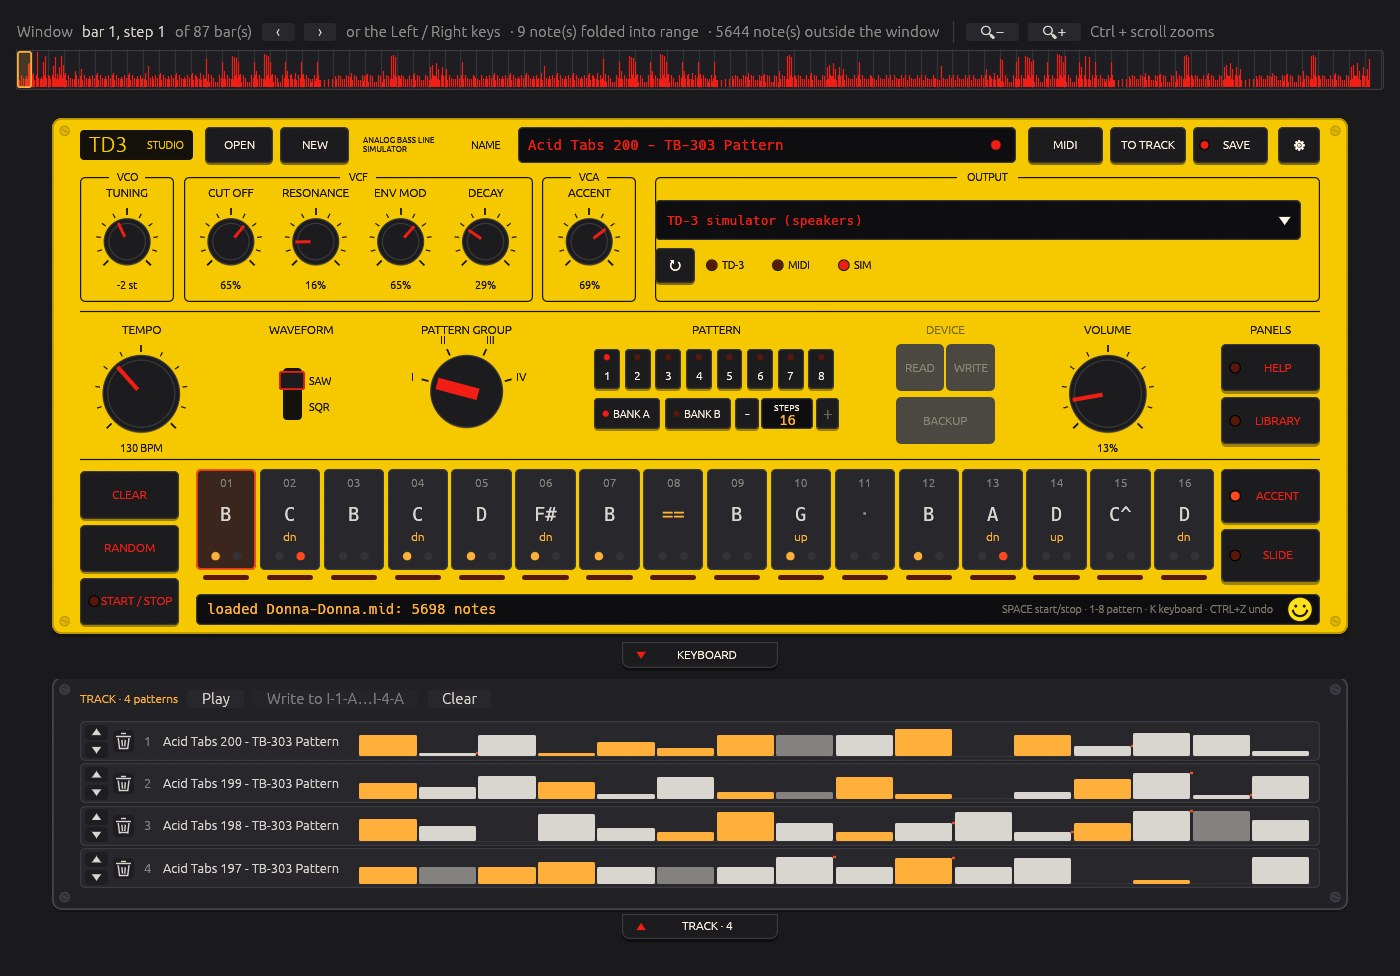
Task: Move Acid Tabs 199 row up
Action: 96,775
